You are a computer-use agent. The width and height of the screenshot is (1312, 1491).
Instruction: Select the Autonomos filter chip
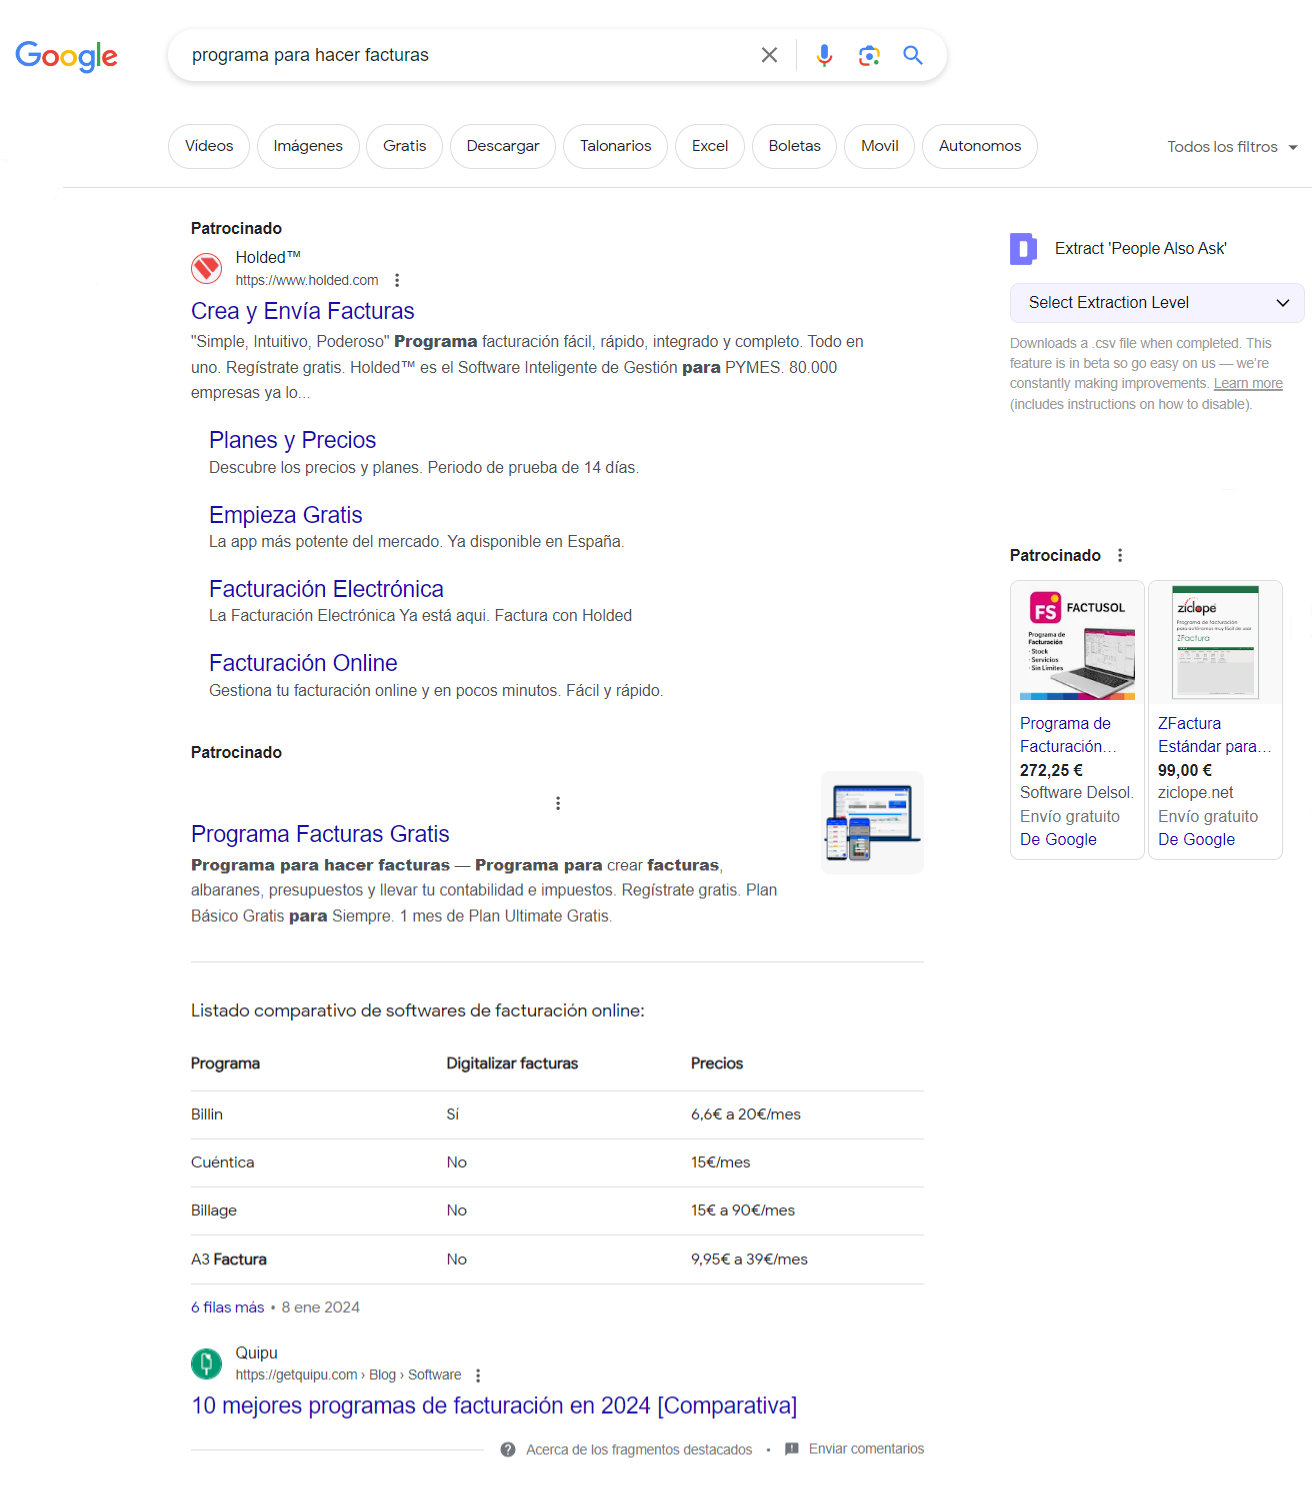coord(980,146)
